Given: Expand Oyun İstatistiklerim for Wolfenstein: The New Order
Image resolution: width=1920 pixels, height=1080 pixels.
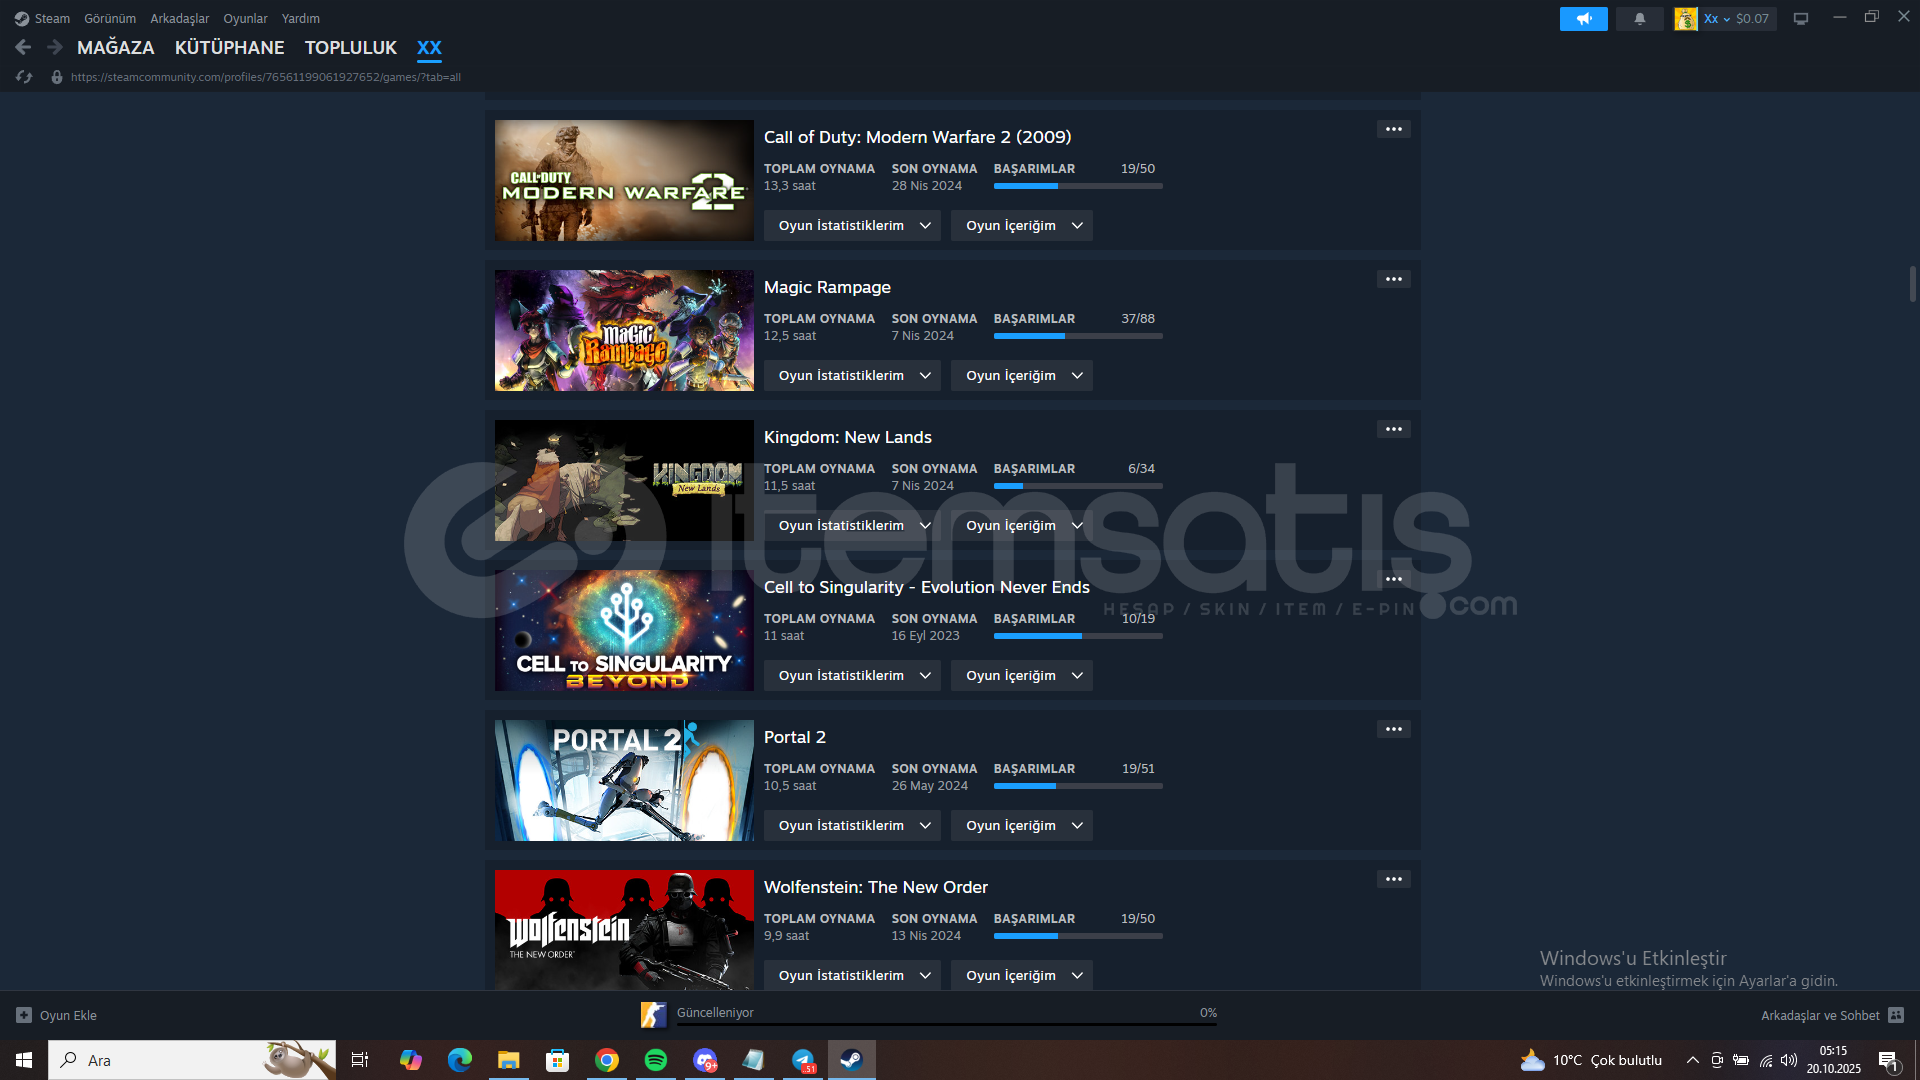Looking at the screenshot, I should coord(853,975).
